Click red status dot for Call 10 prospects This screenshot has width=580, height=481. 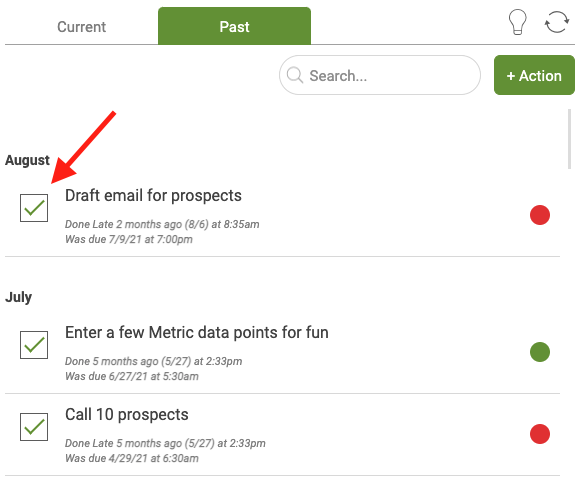click(540, 434)
